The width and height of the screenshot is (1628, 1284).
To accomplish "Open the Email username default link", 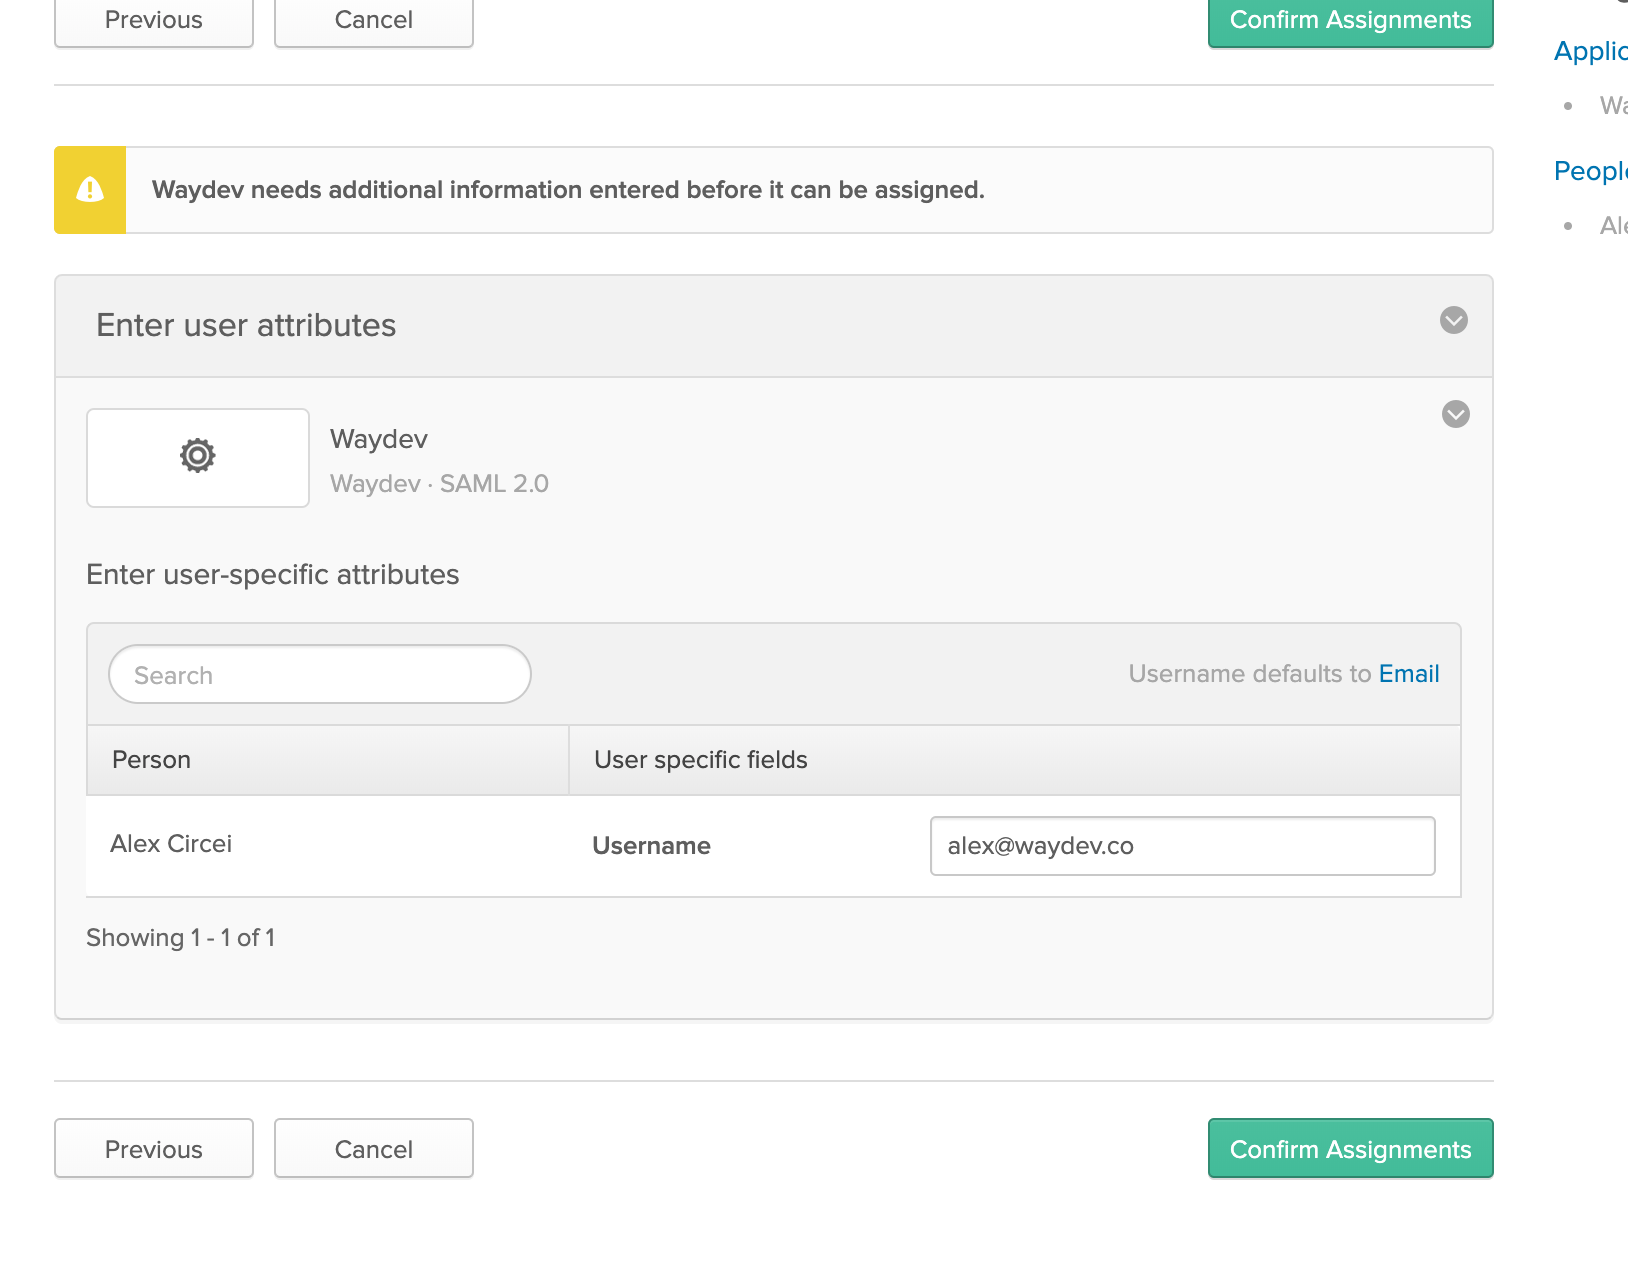I will [x=1409, y=674].
